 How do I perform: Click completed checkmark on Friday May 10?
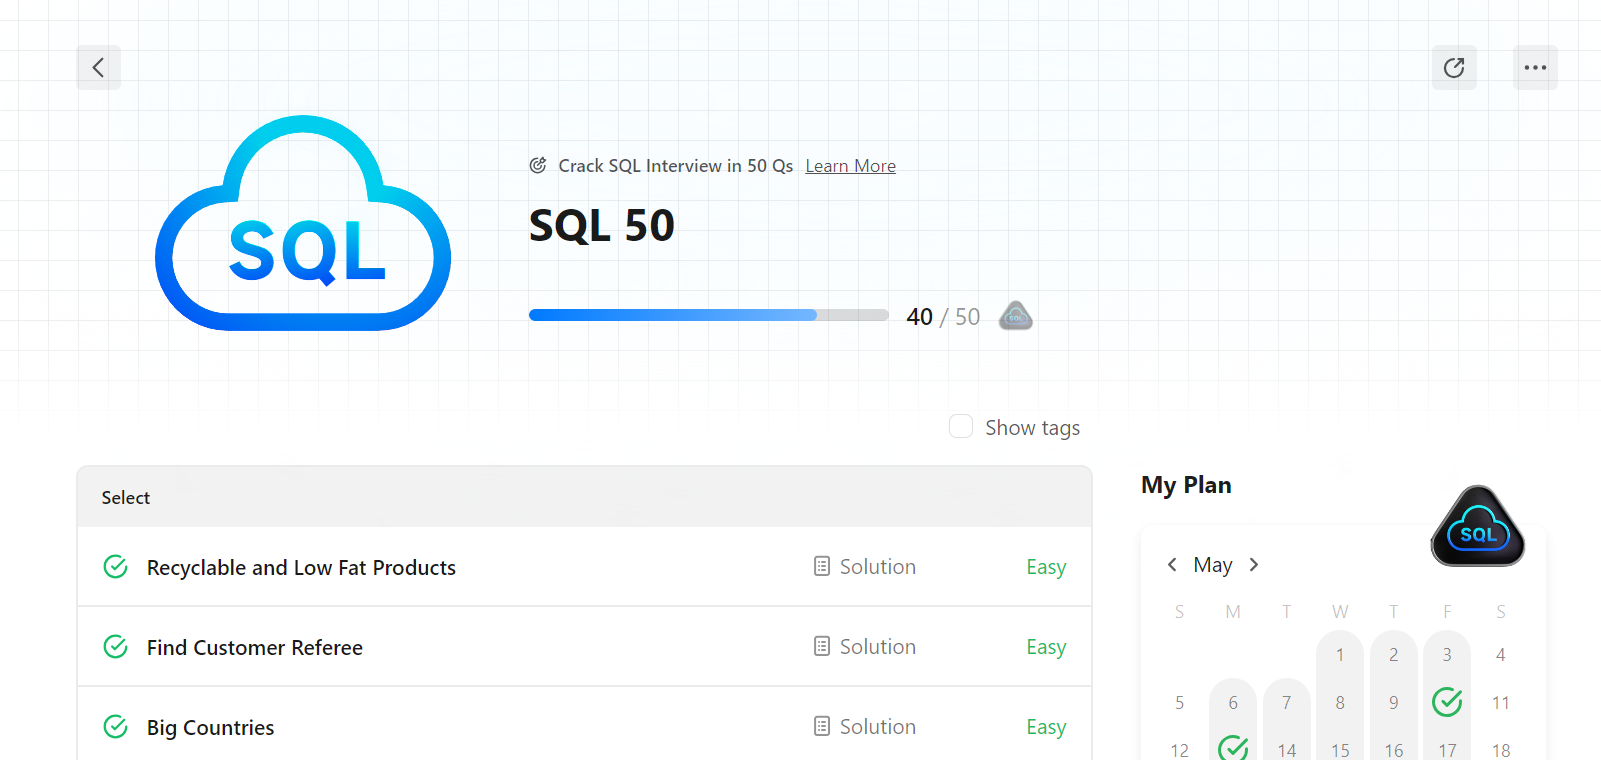tap(1447, 702)
